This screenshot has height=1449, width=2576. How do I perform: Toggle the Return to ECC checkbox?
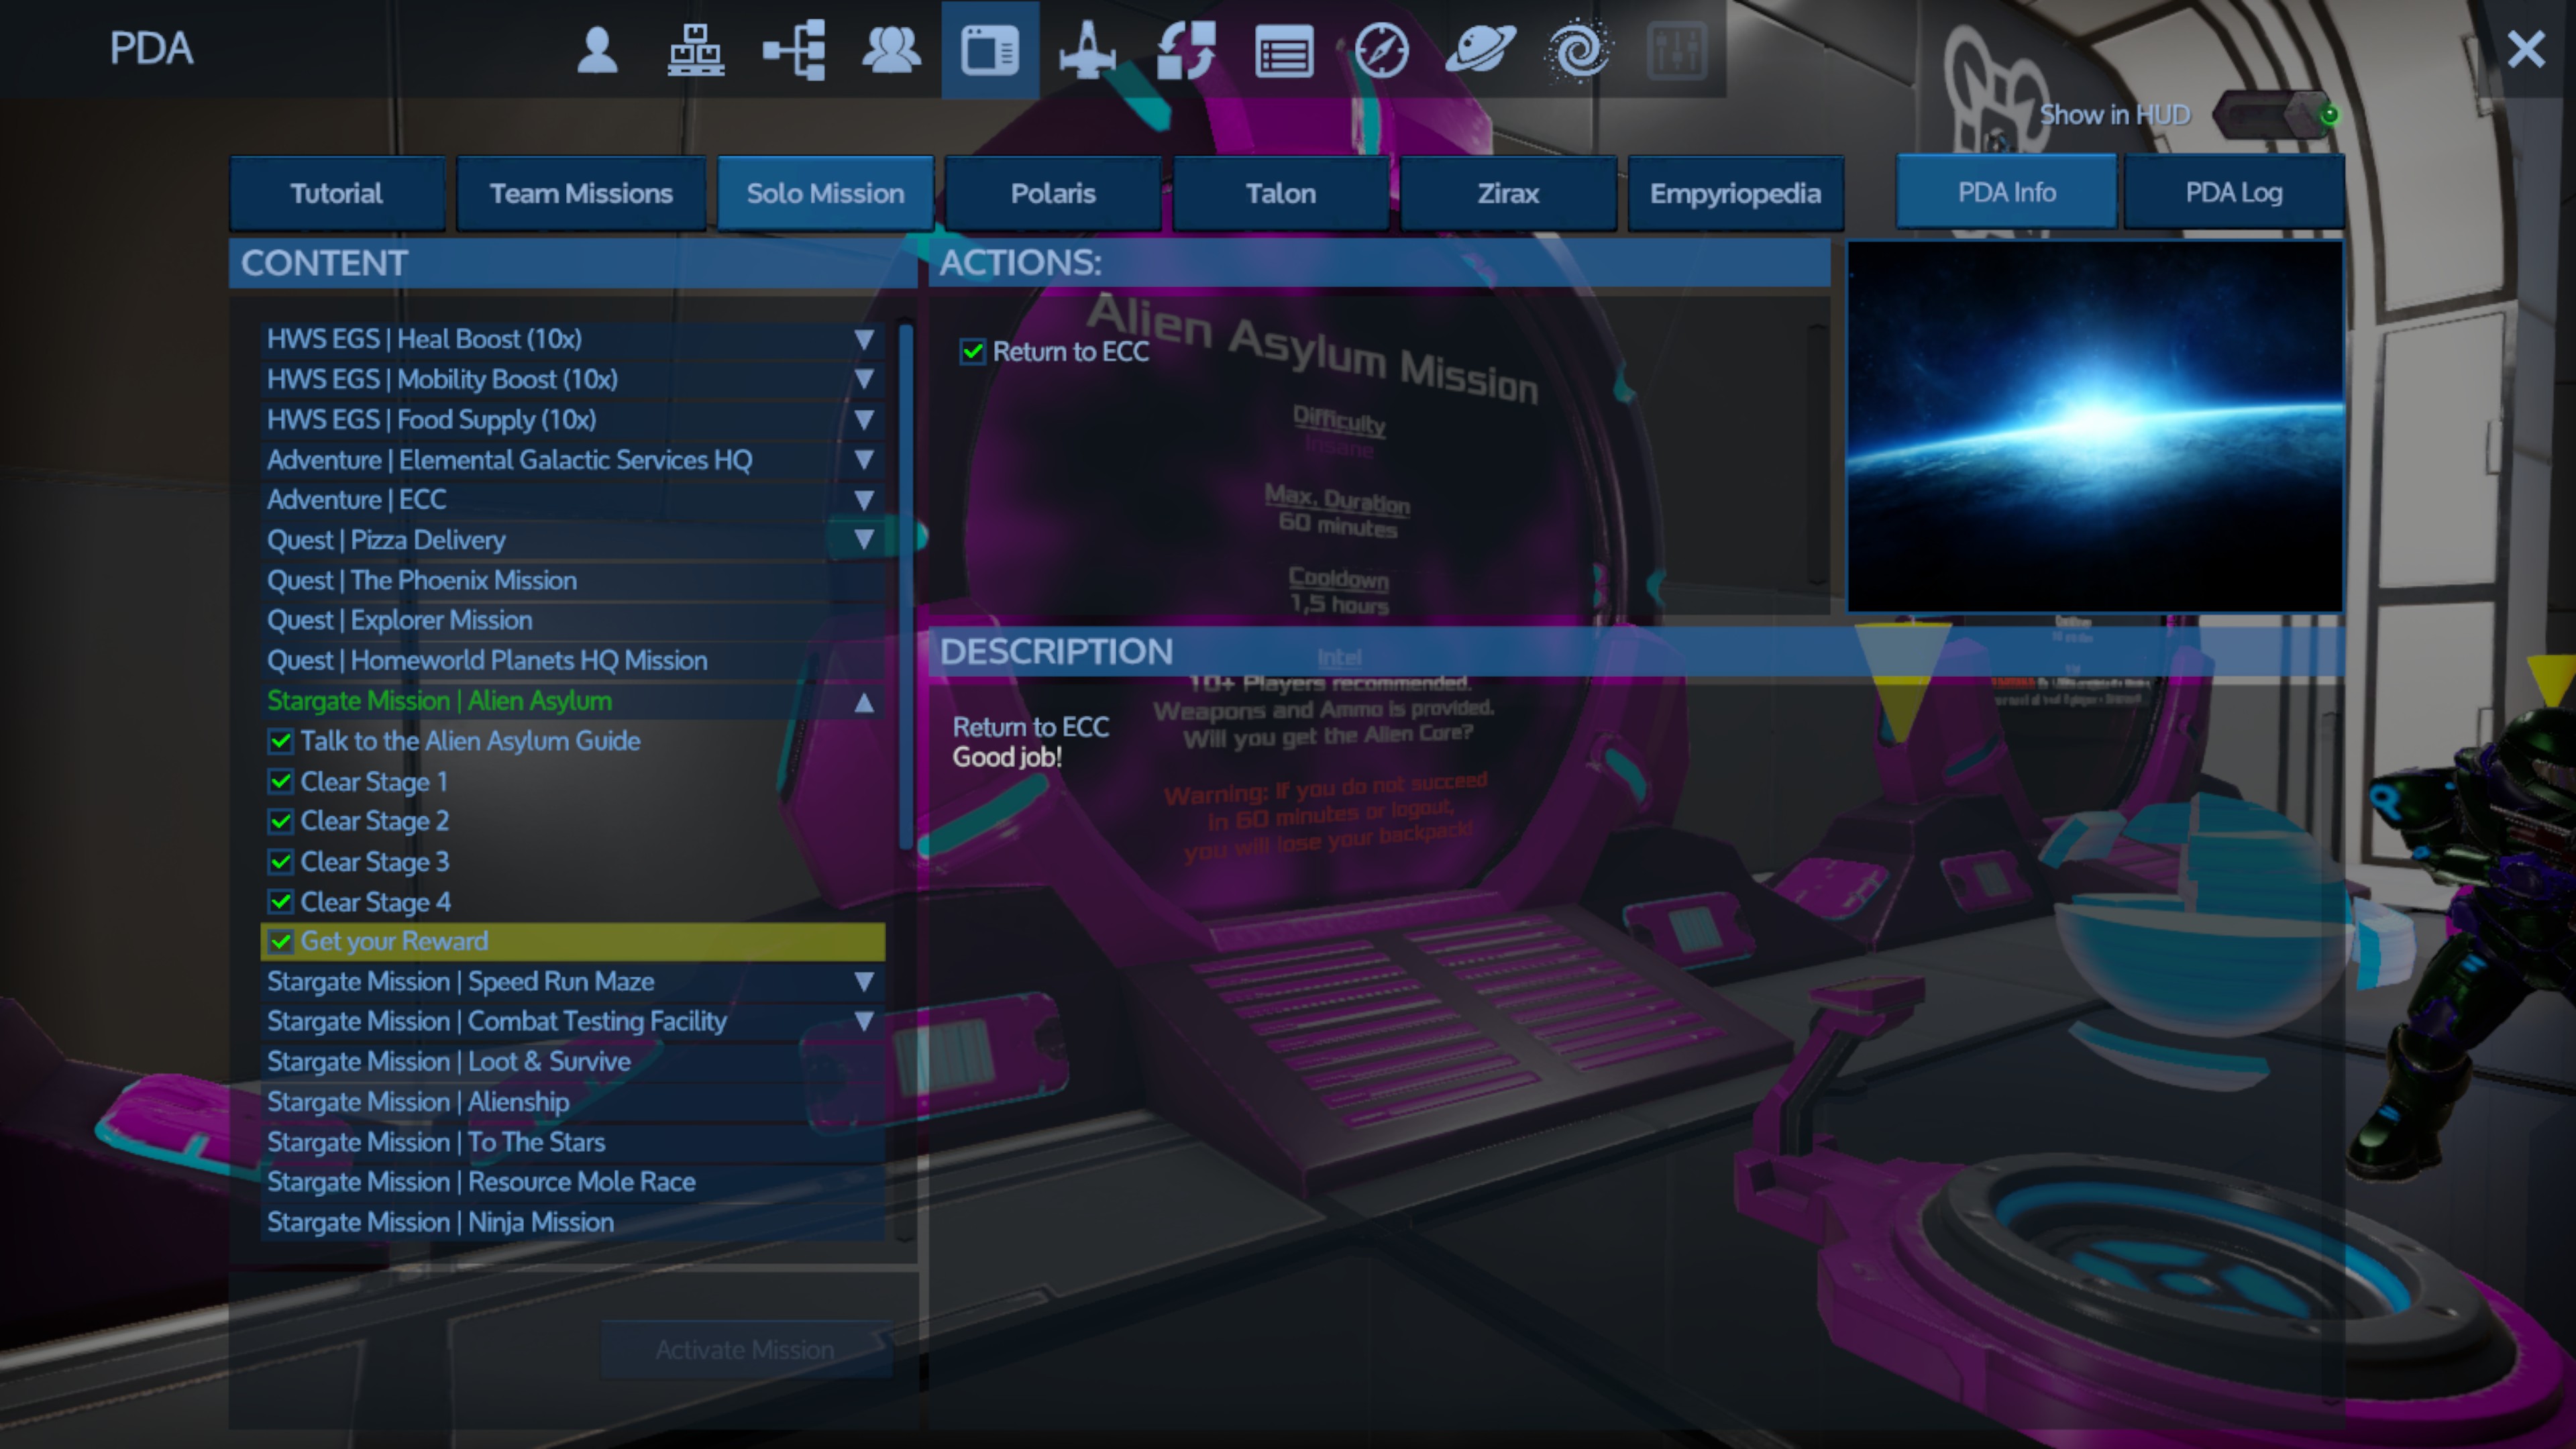point(972,352)
